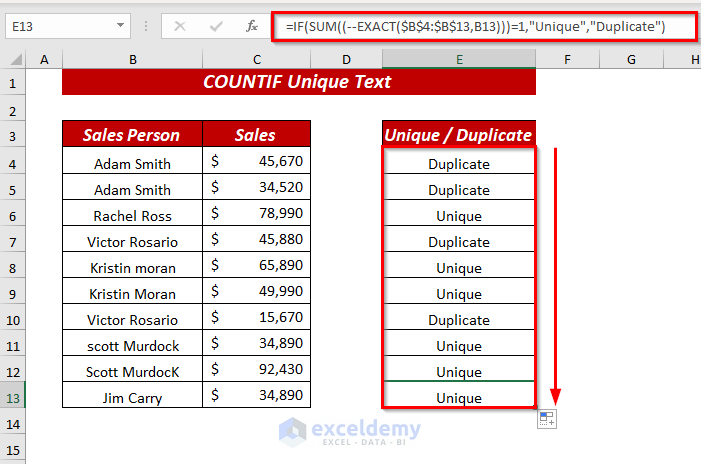Select the Kristin Moran cell in row 9

pyautogui.click(x=132, y=291)
